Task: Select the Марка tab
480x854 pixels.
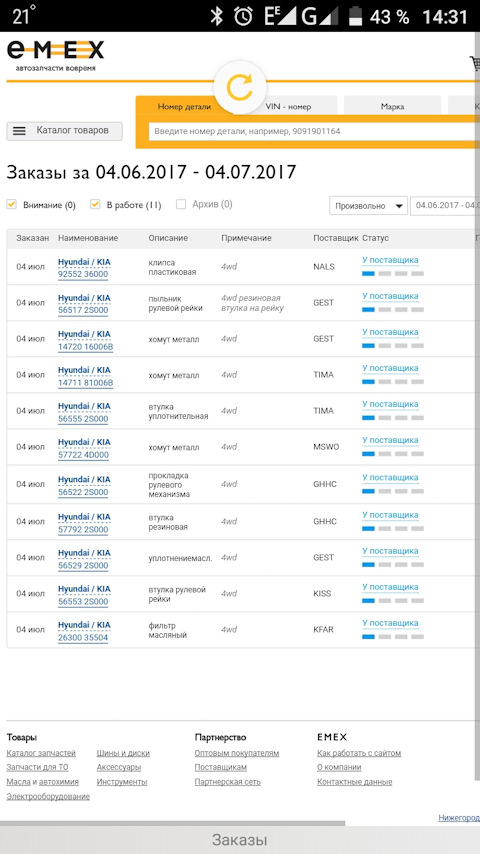Action: click(392, 107)
